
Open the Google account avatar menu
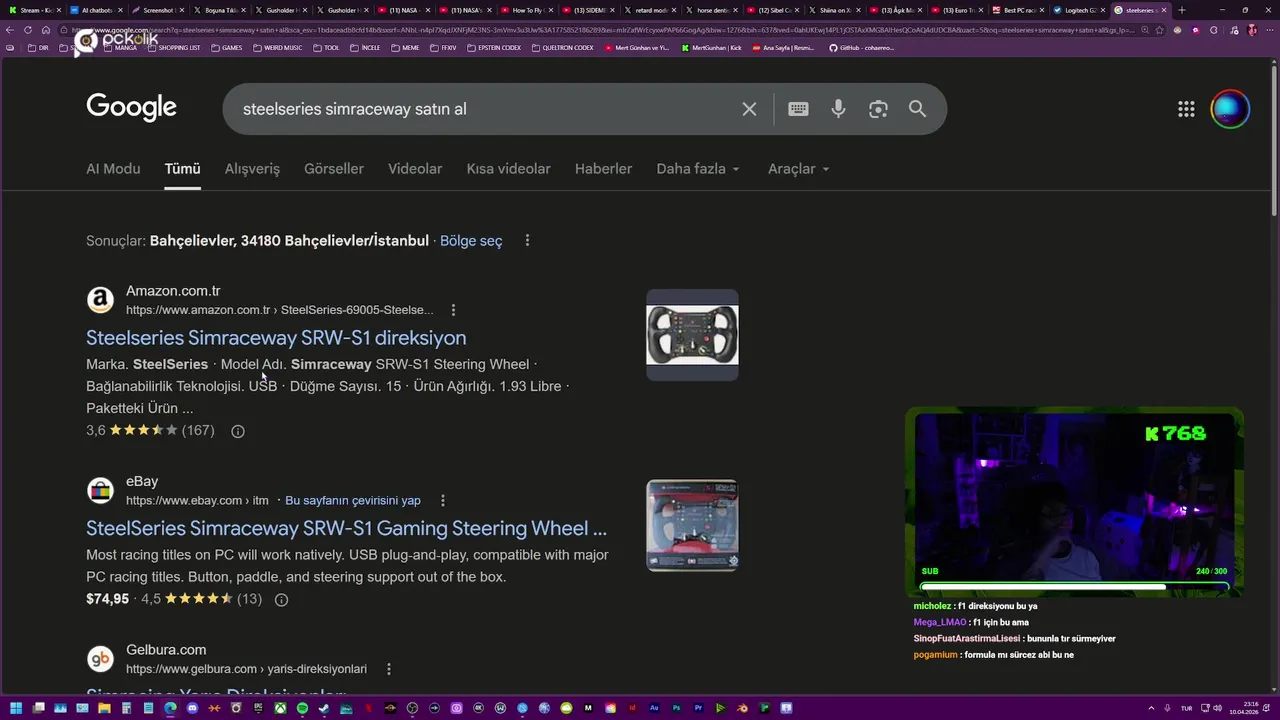coord(1230,109)
